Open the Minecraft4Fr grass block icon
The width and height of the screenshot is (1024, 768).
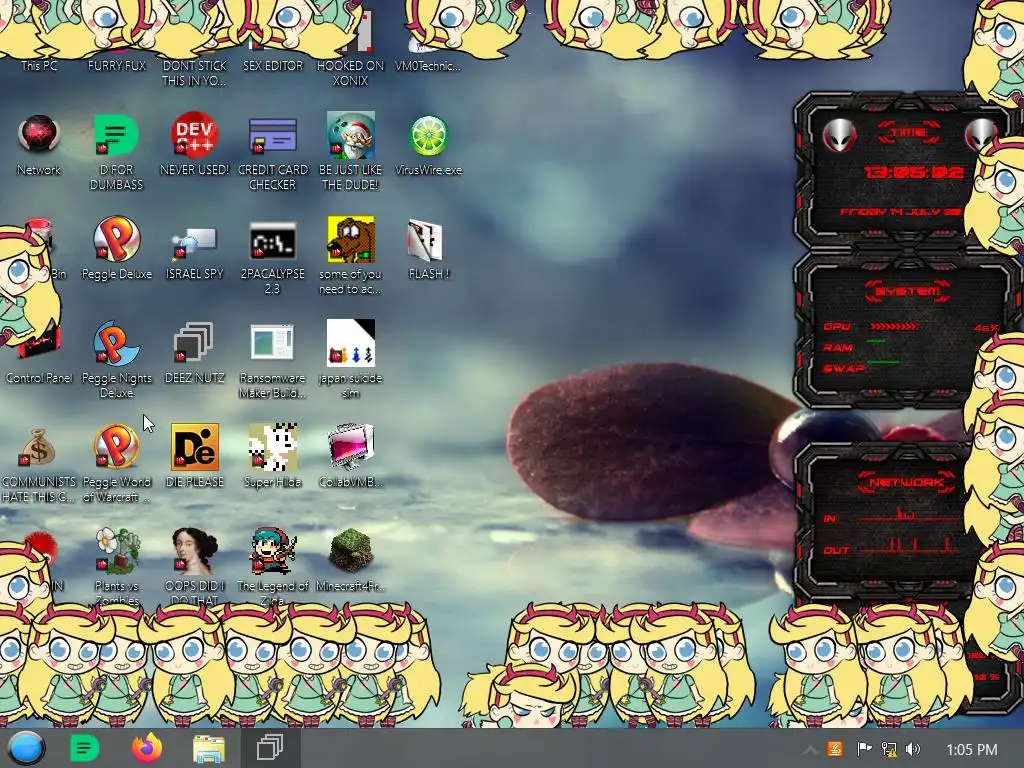pyautogui.click(x=351, y=551)
